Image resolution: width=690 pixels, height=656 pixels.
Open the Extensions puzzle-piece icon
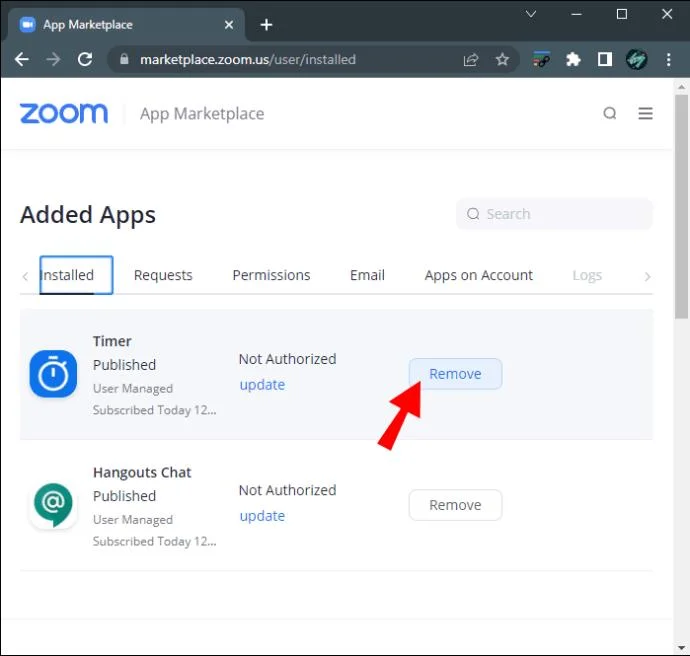click(573, 59)
